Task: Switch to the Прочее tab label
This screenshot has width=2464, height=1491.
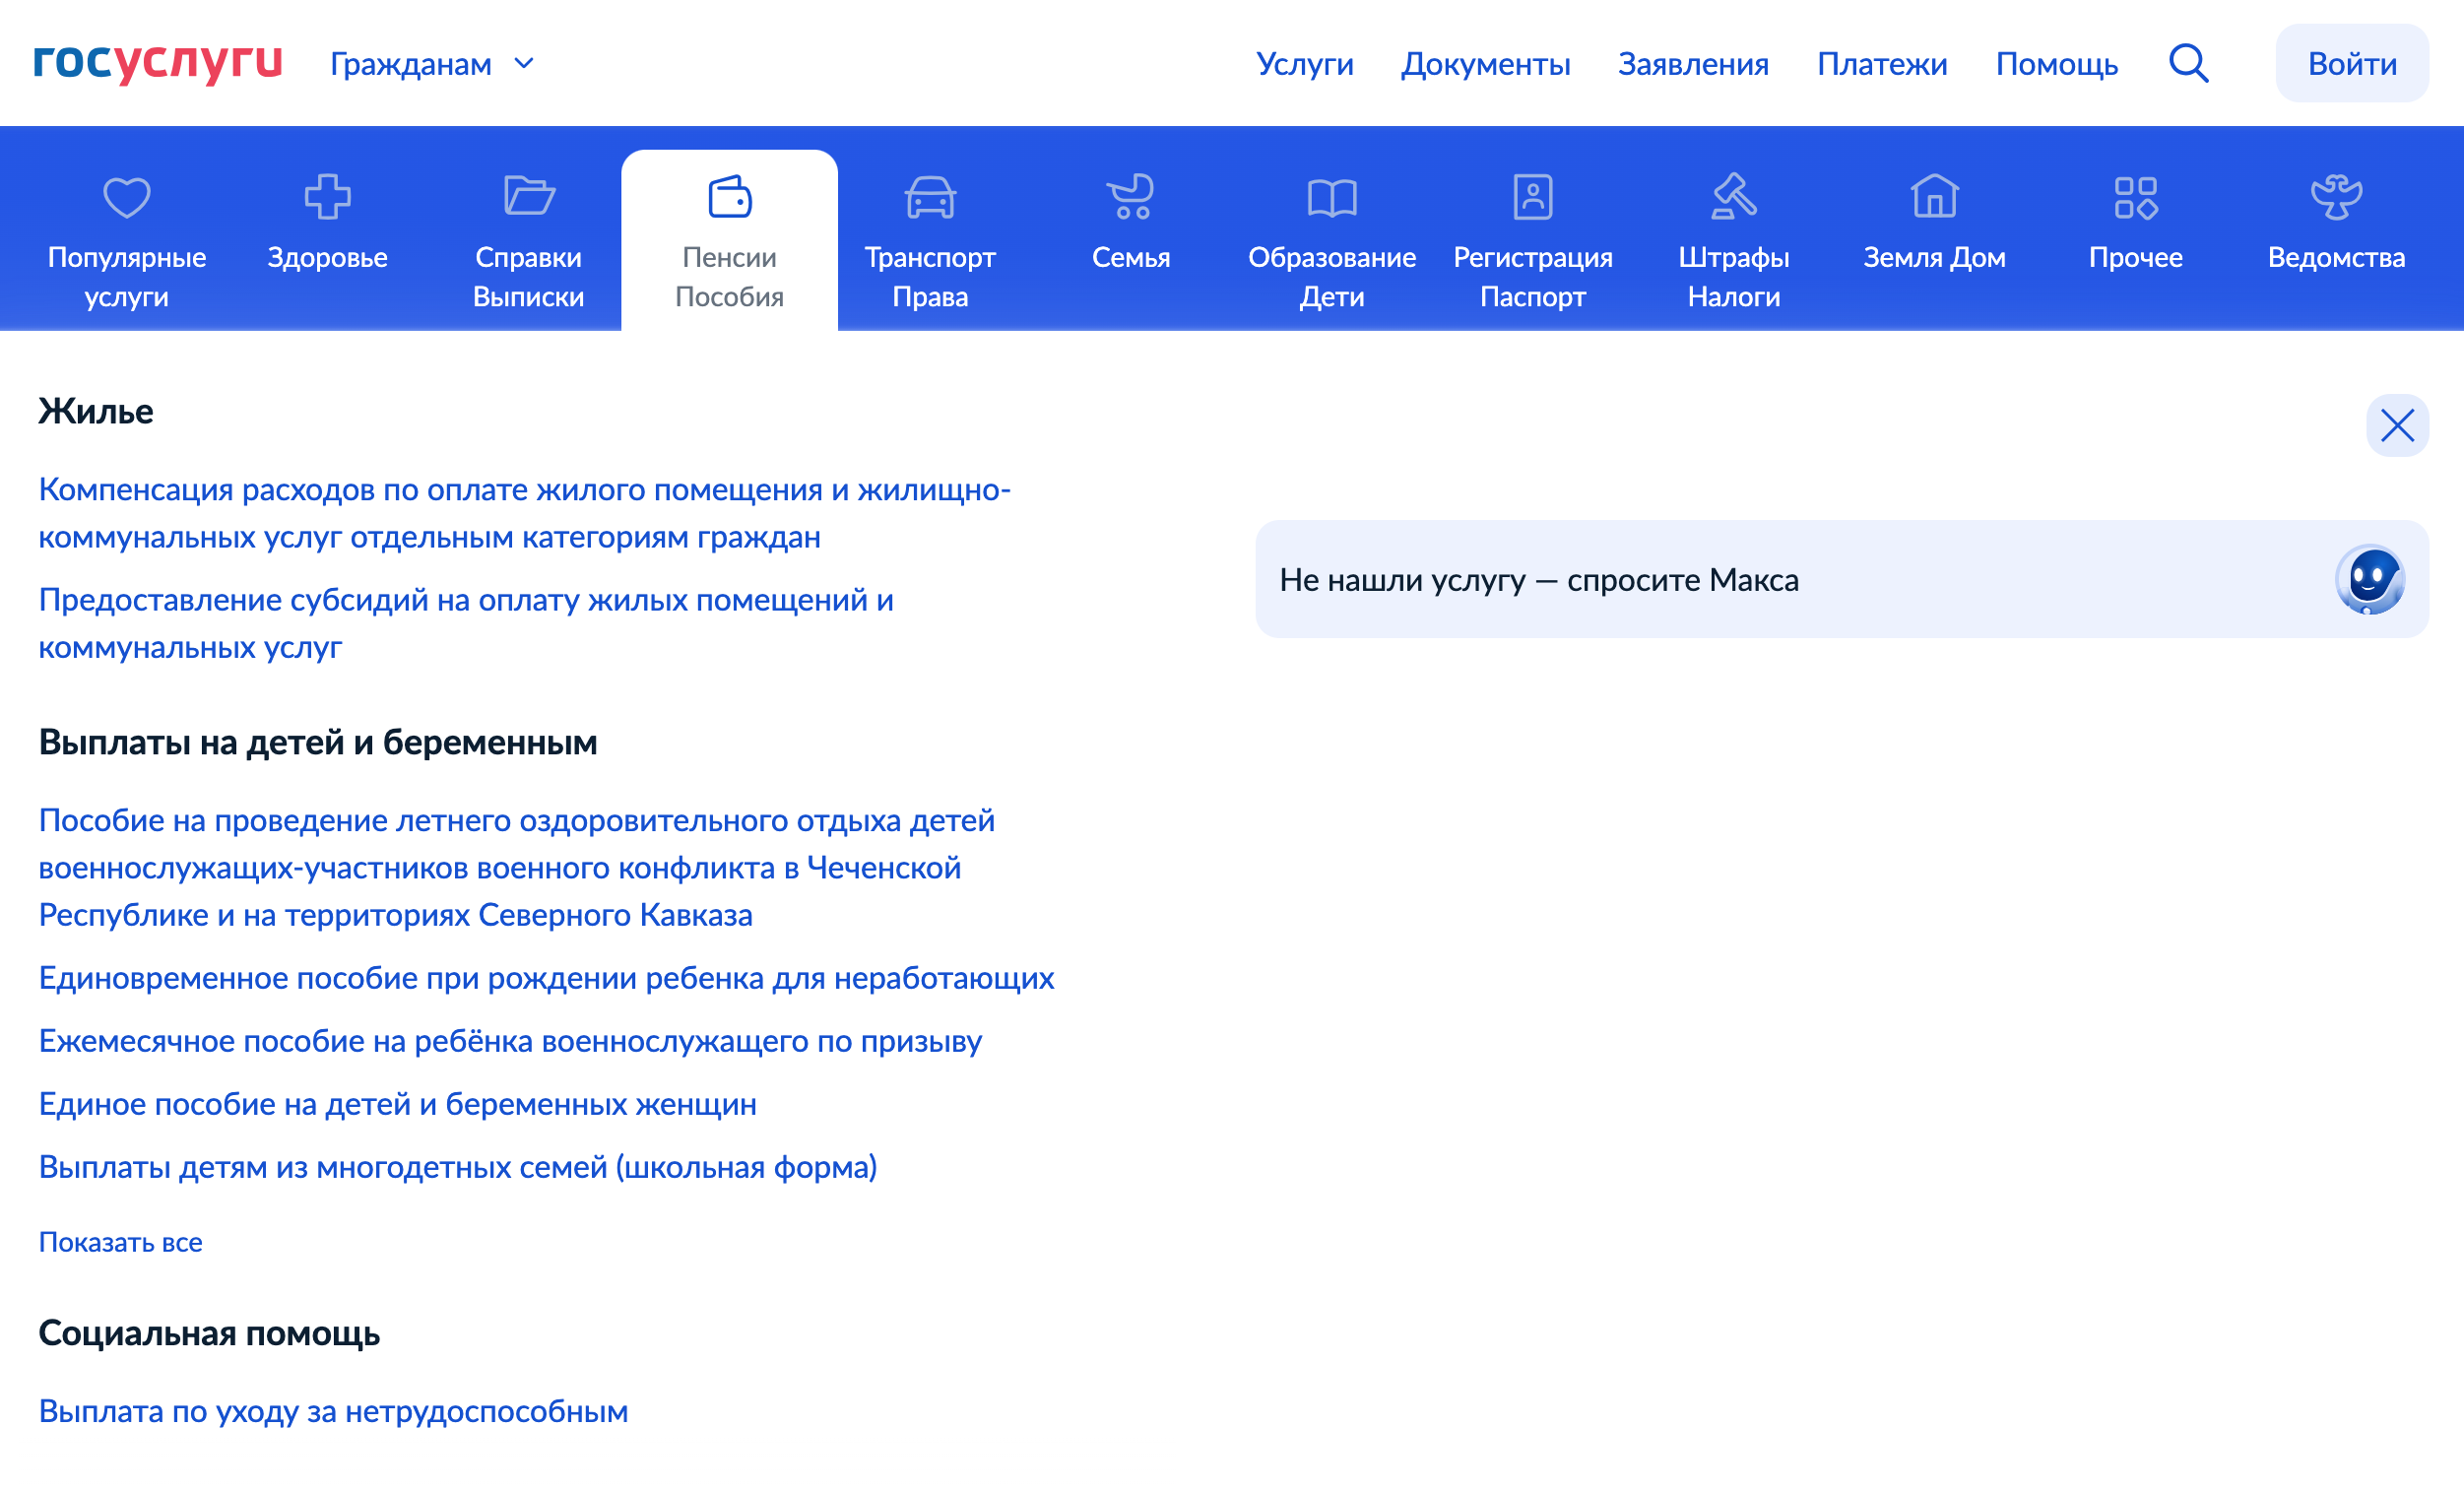Action: point(2136,257)
